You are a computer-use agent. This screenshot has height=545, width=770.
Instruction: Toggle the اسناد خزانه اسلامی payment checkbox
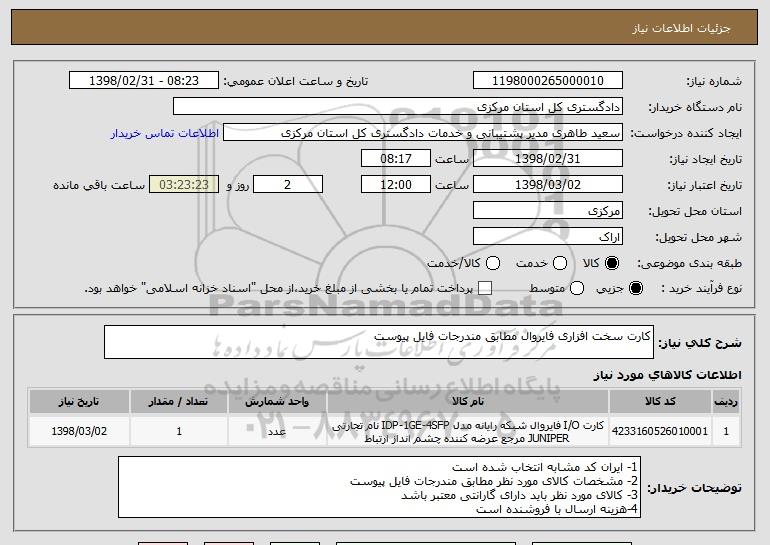click(x=485, y=289)
